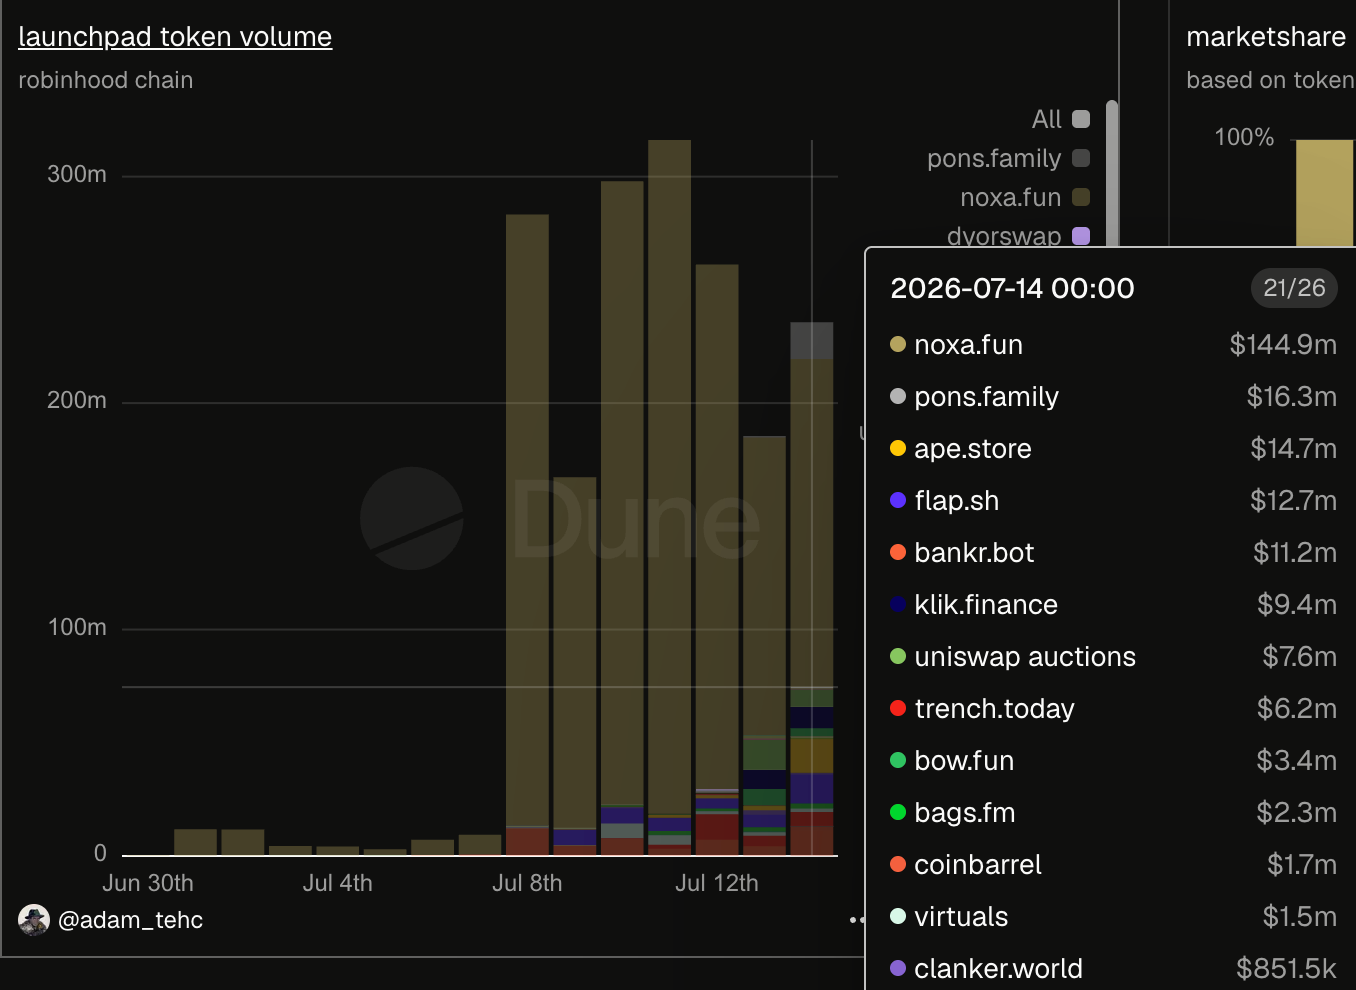Image resolution: width=1356 pixels, height=990 pixels.
Task: Click the "$16.3m" value for pons.family
Action: tap(1292, 397)
